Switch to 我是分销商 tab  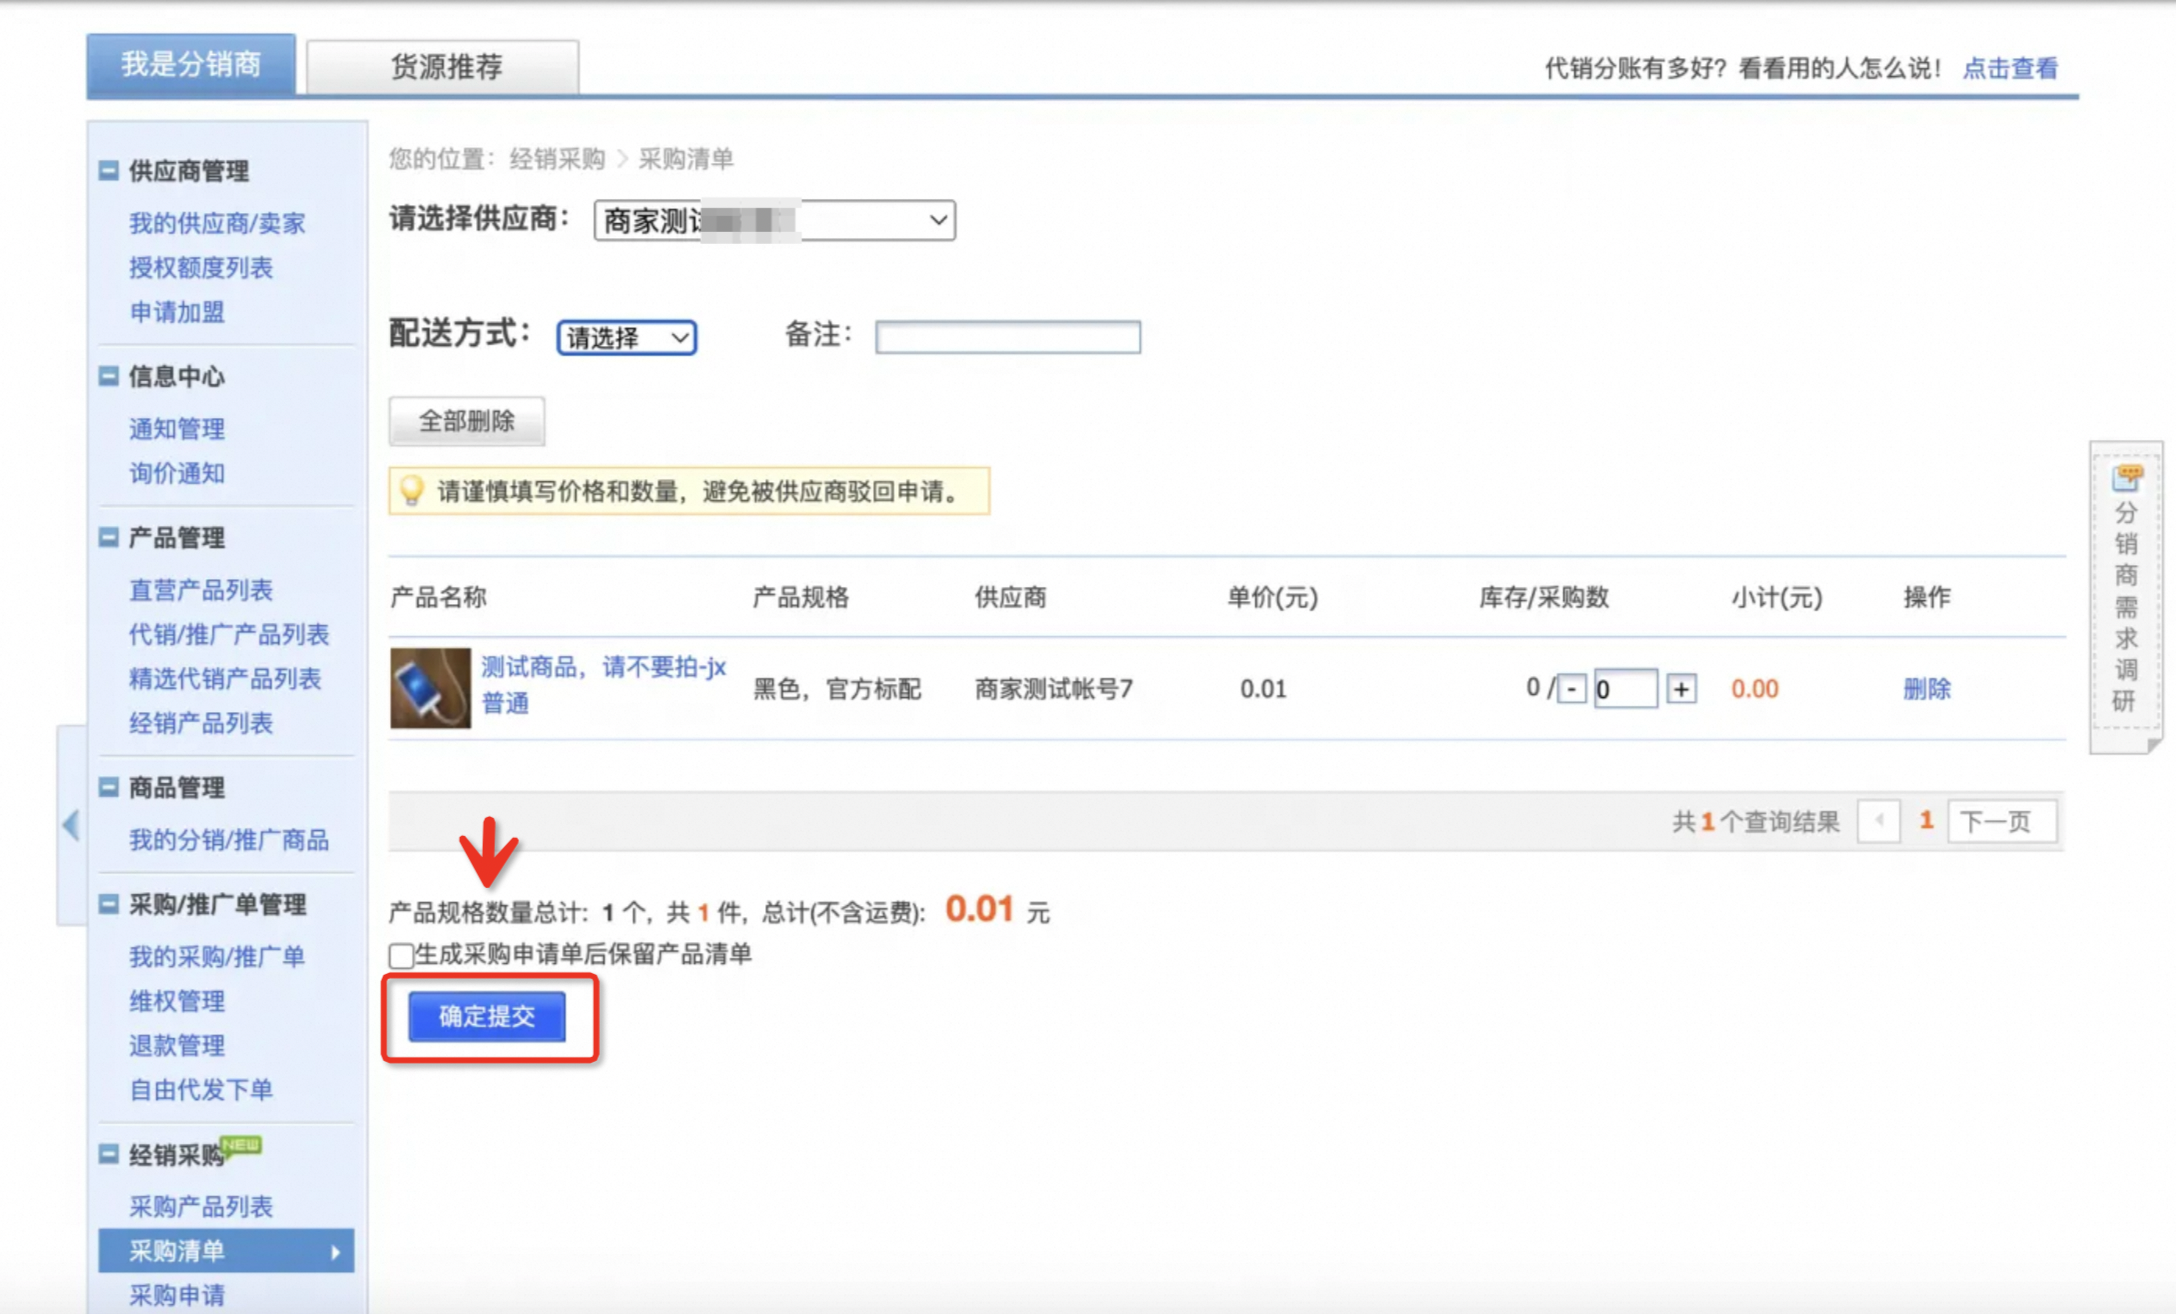191,65
